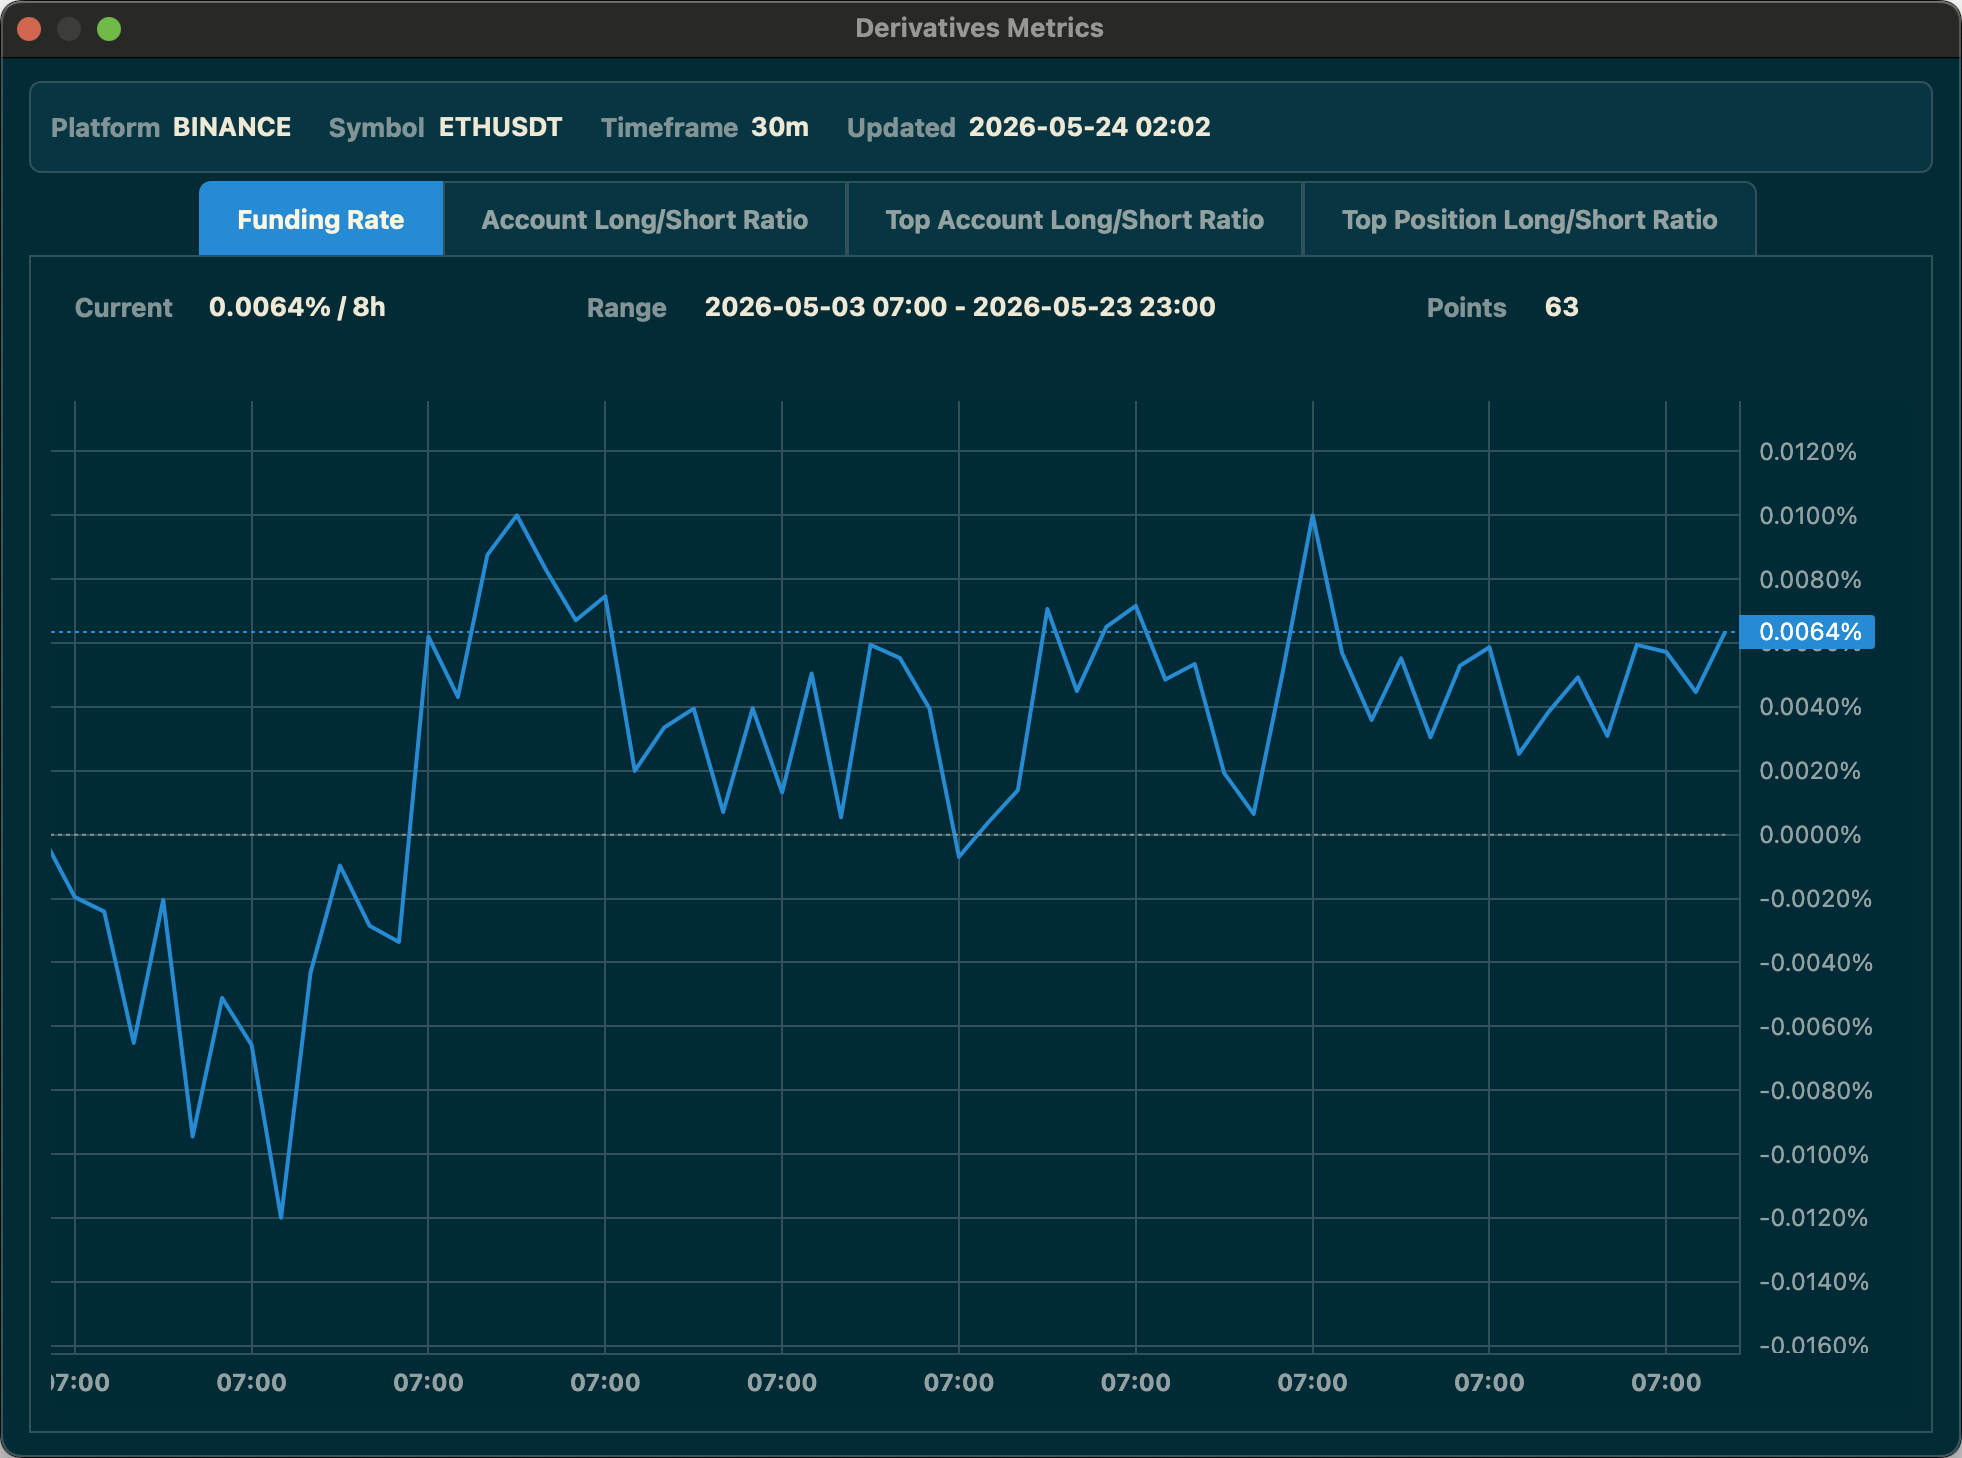
Task: Click the 0.0040% axis label
Action: 1810,707
